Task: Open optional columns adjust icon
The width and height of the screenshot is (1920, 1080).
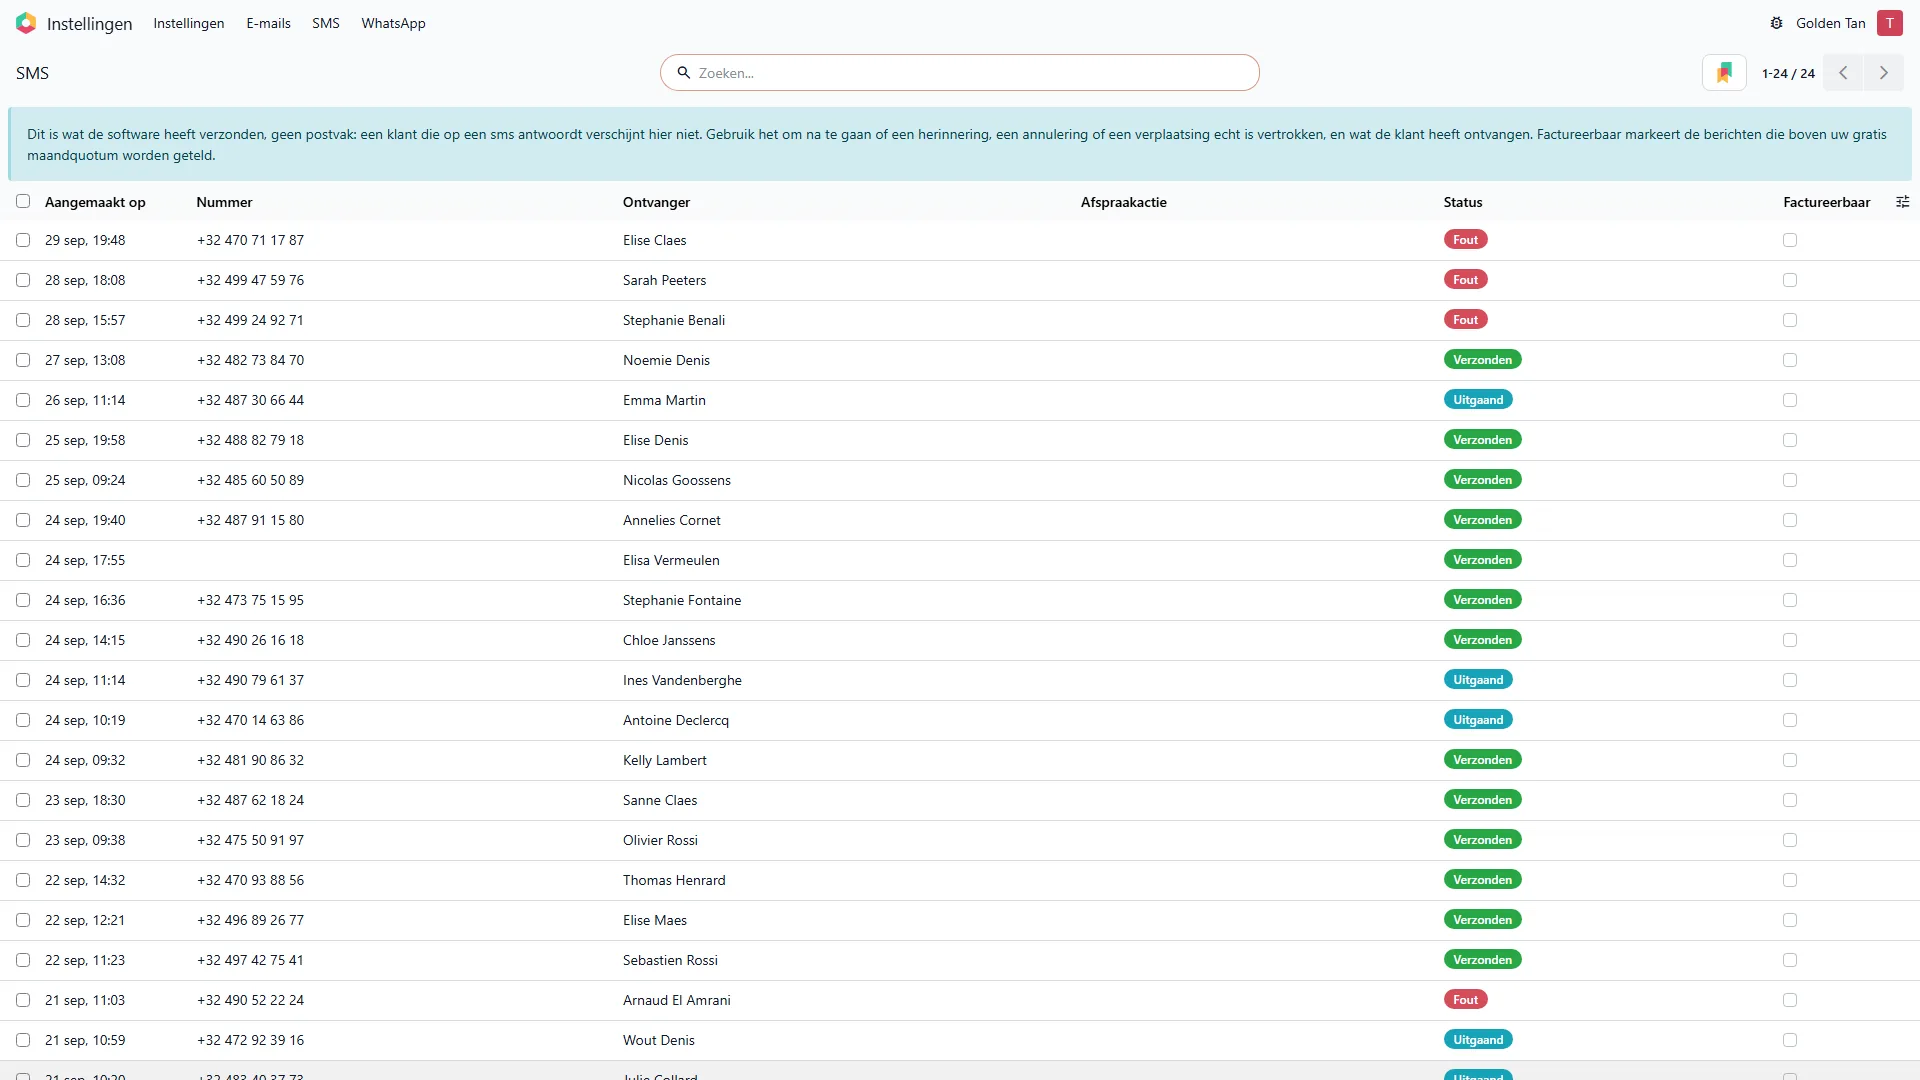Action: [1902, 202]
